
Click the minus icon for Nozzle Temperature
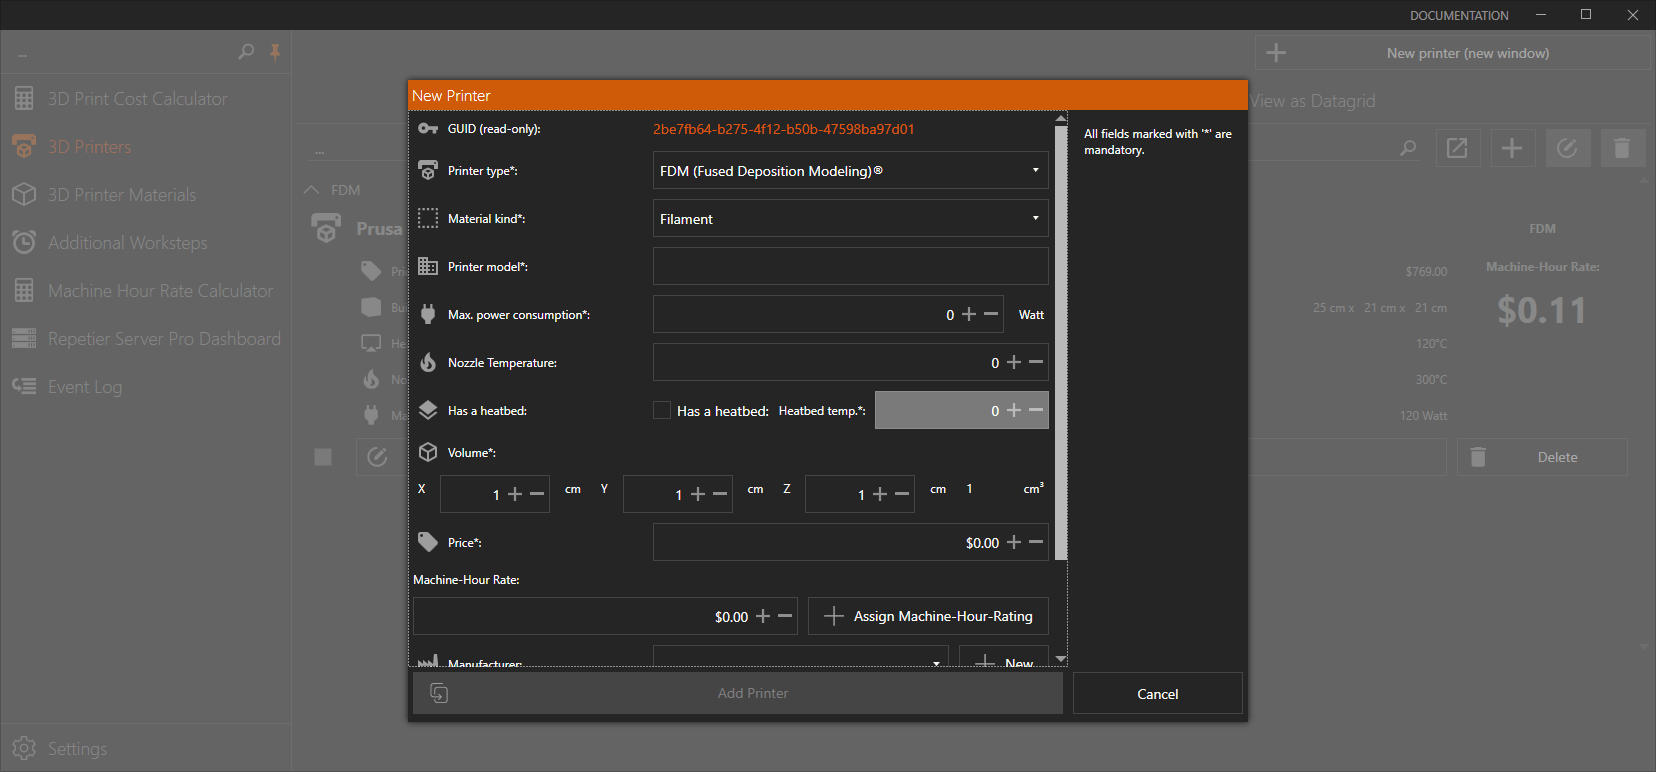(x=1036, y=362)
